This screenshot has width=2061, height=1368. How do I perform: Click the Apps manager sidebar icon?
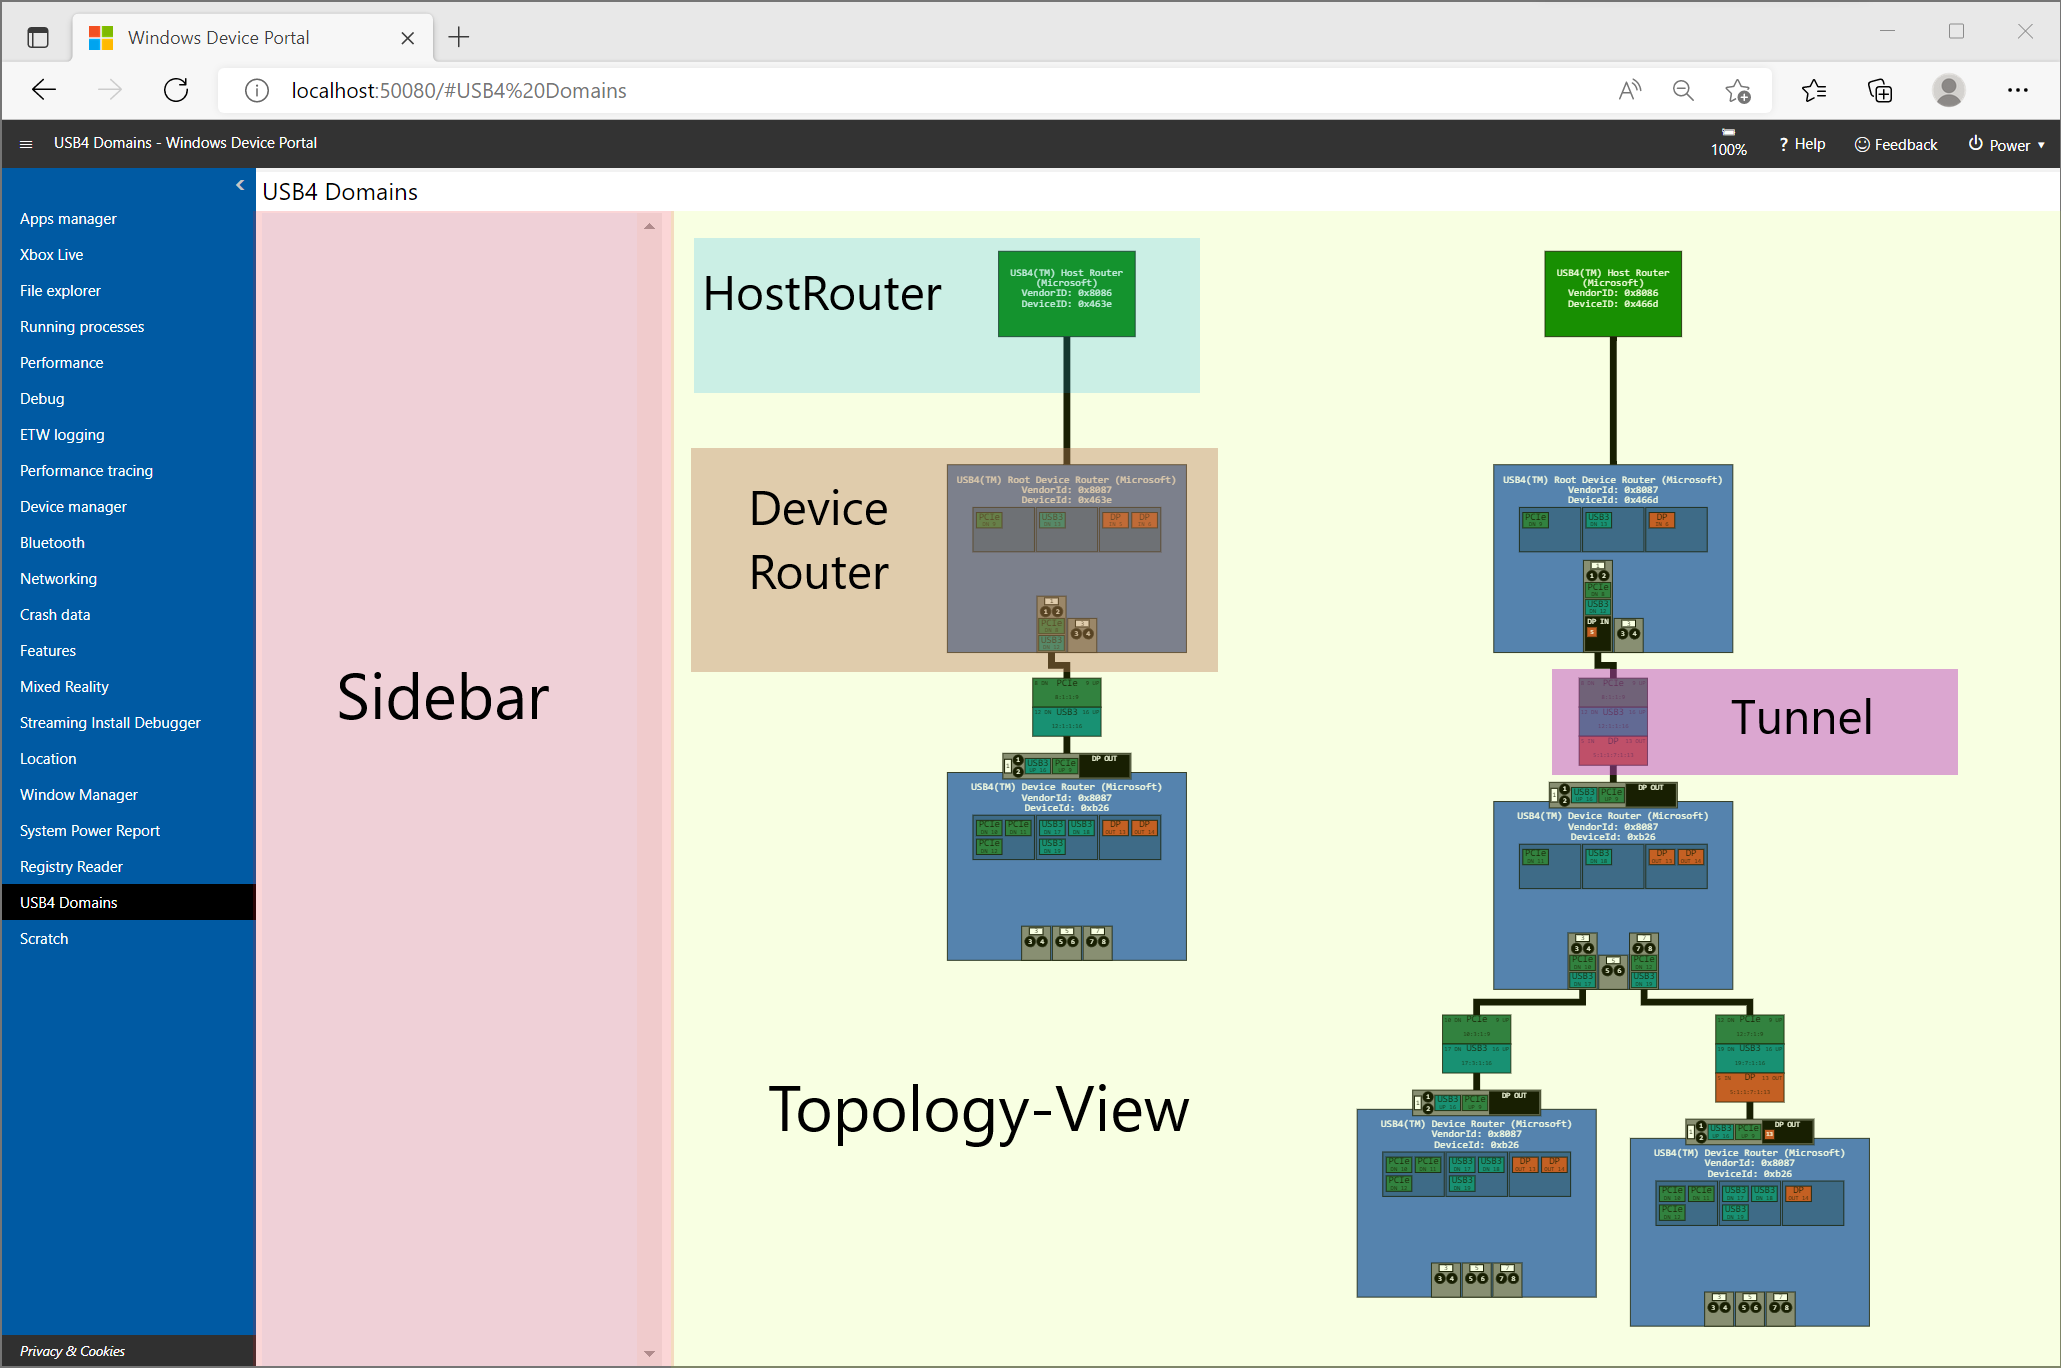pos(67,218)
